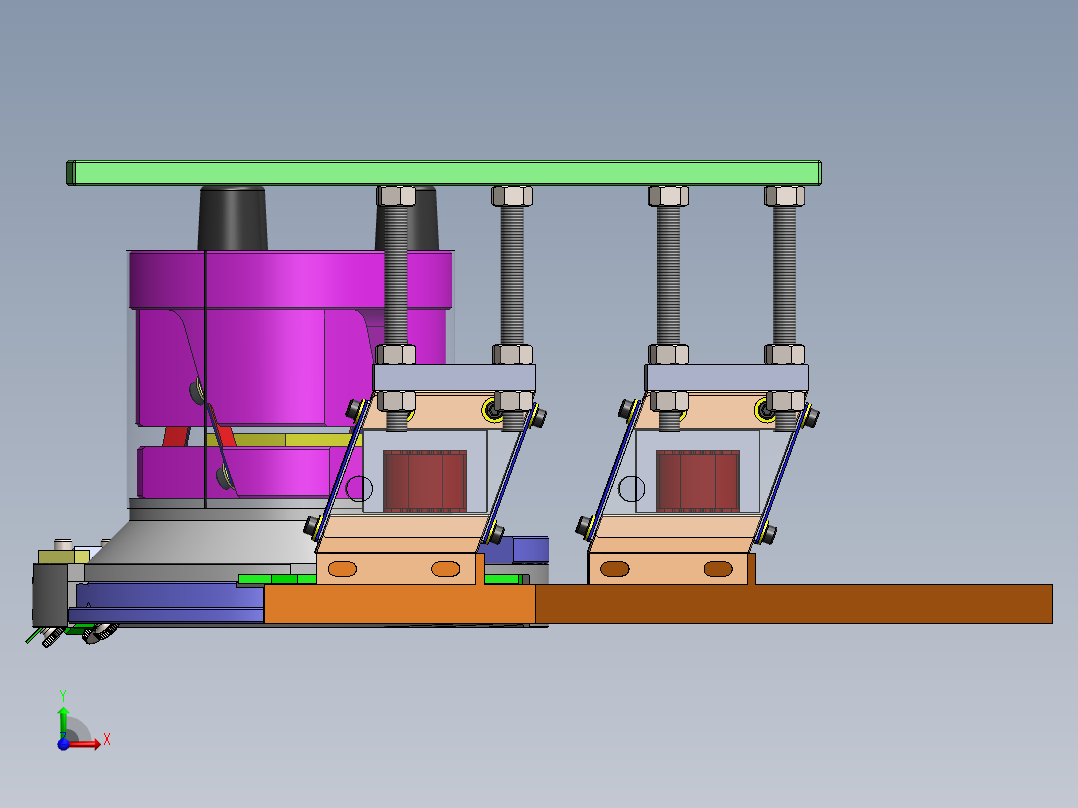Select the magenta upper housing ring
The height and width of the screenshot is (808, 1078).
(290, 280)
